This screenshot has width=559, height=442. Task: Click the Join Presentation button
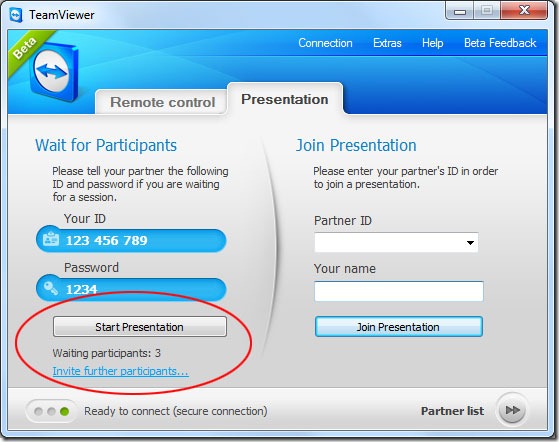click(399, 327)
